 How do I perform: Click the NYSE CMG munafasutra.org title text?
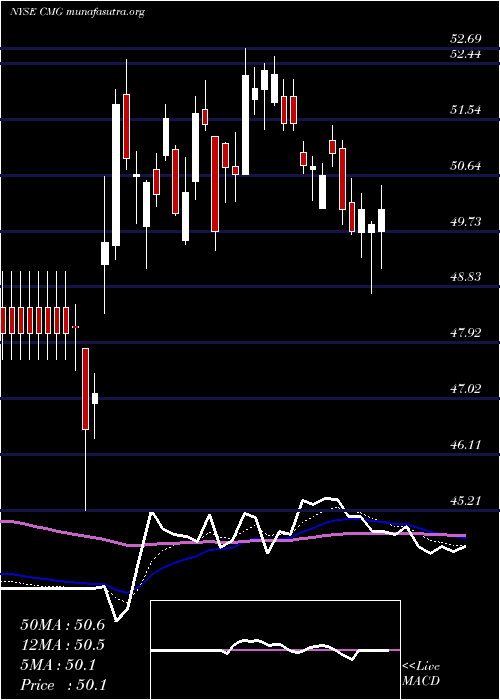coord(77,12)
